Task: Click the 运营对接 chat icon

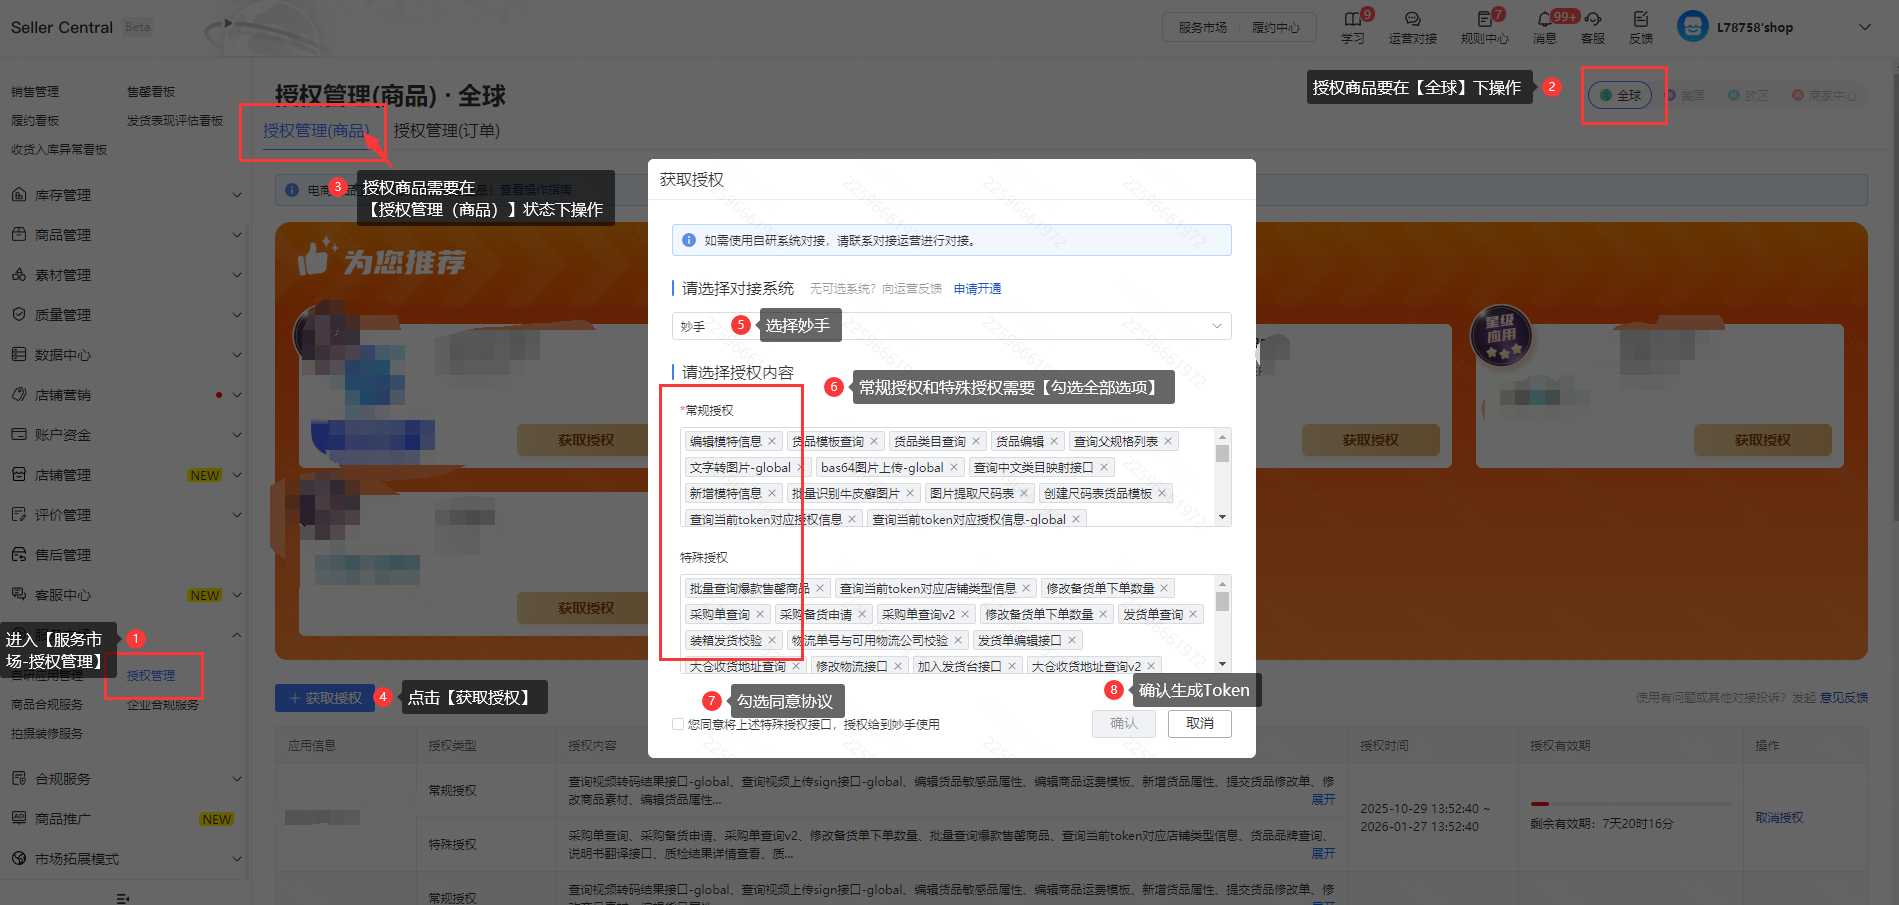Action: [1412, 19]
